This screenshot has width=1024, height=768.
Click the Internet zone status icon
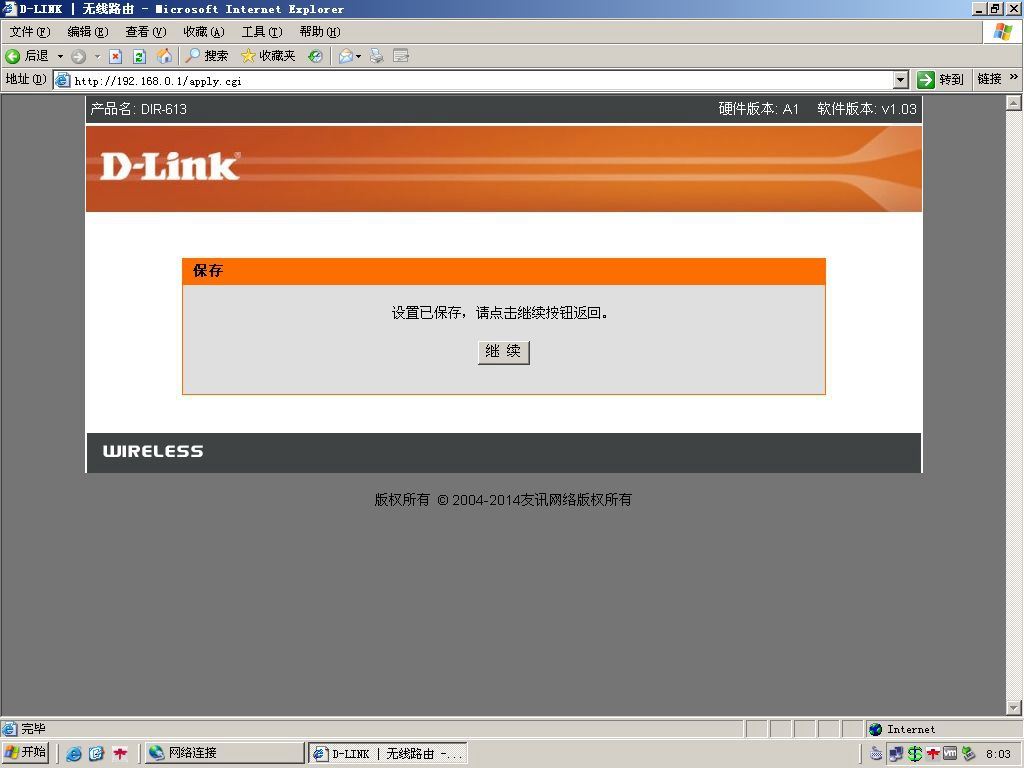tap(876, 729)
